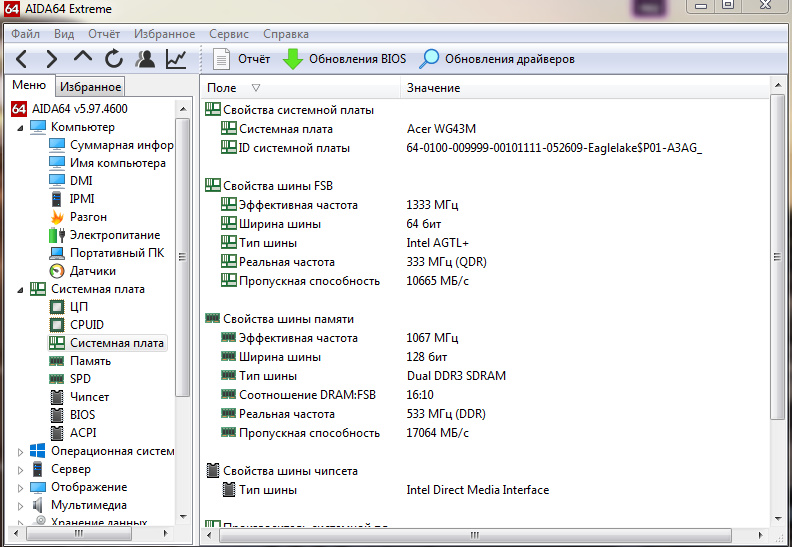This screenshot has width=792, height=547.
Task: Open user management silhouette icon
Action: coord(145,59)
